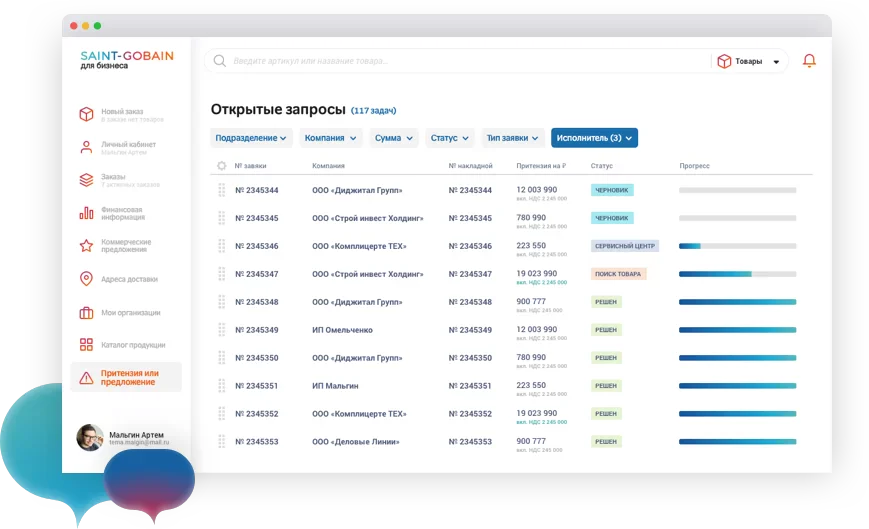This screenshot has height=529, width=869.
Task: Expand the Подразделение filter dropdown
Action: pos(251,138)
